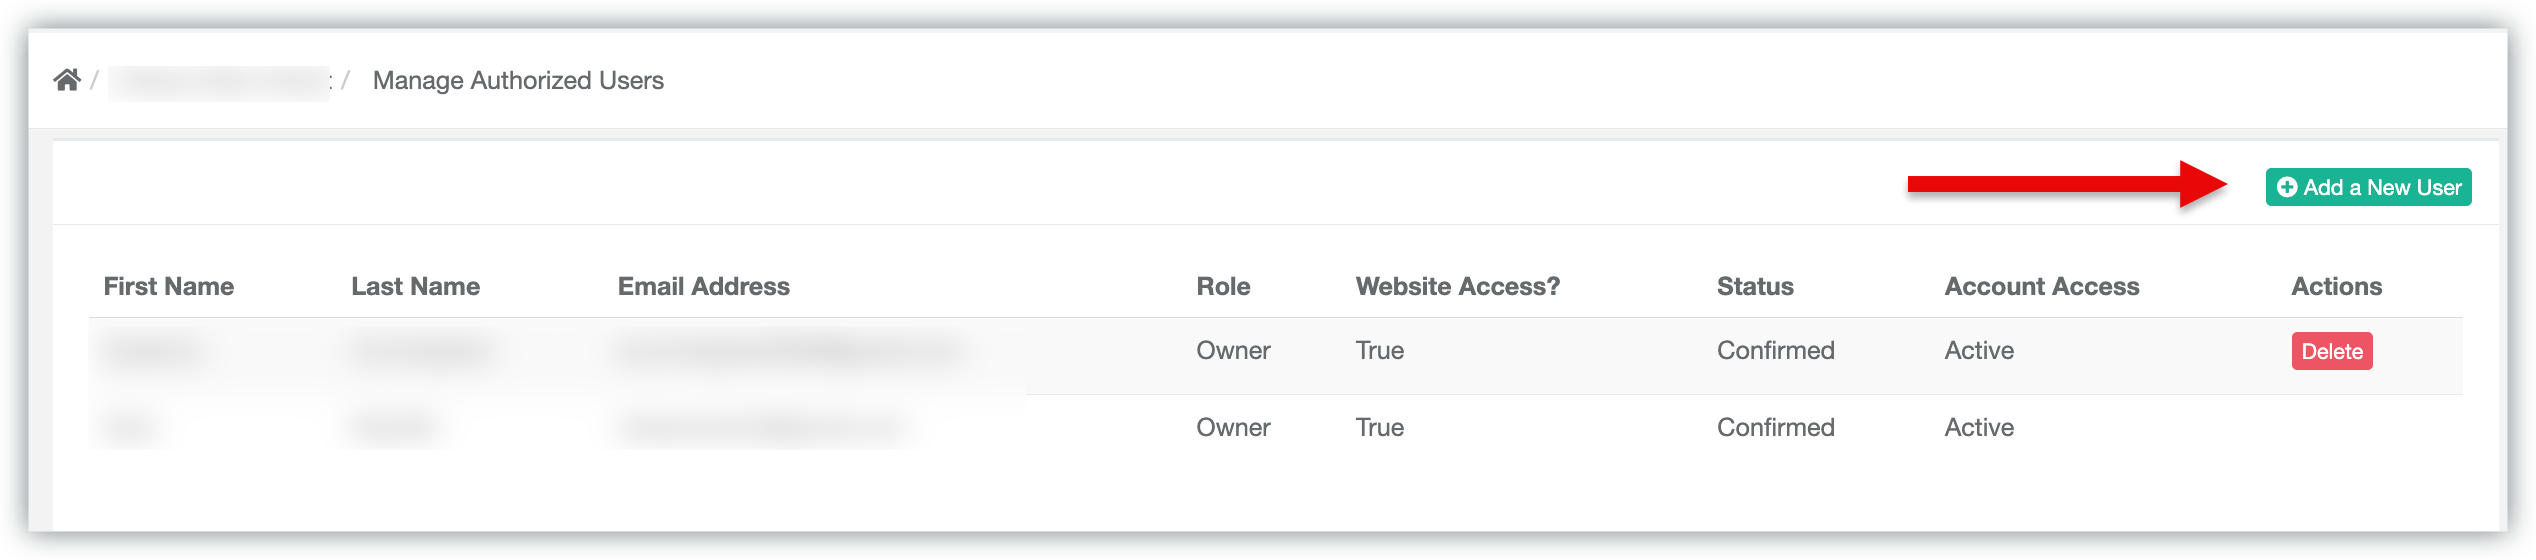Click the First Name column header

pos(168,286)
